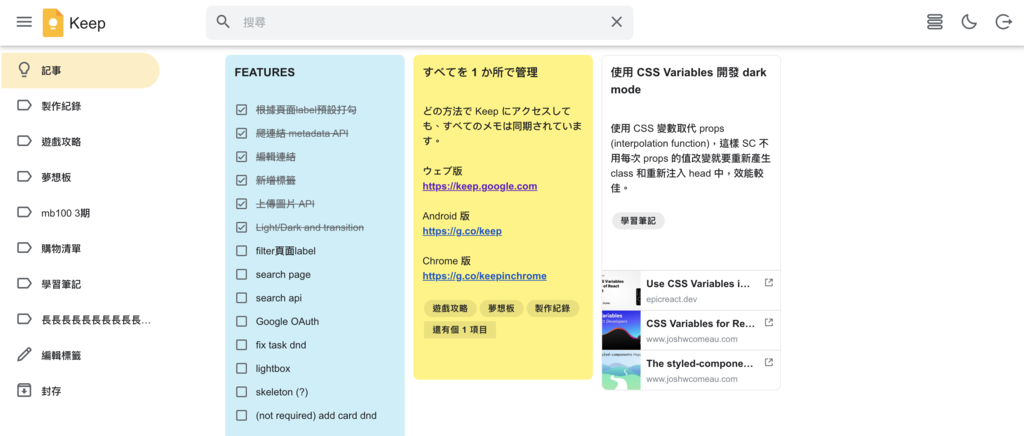The height and width of the screenshot is (436, 1024).
Task: Open 學習筆記 label in sidebar
Action: (x=80, y=284)
